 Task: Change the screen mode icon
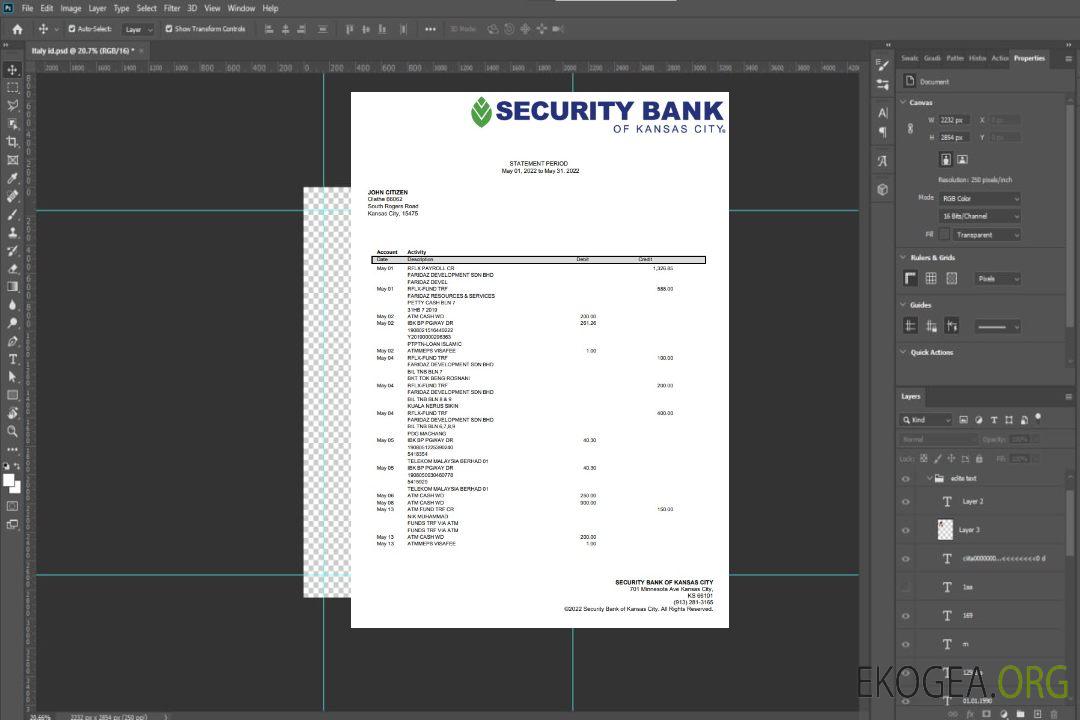(12, 524)
